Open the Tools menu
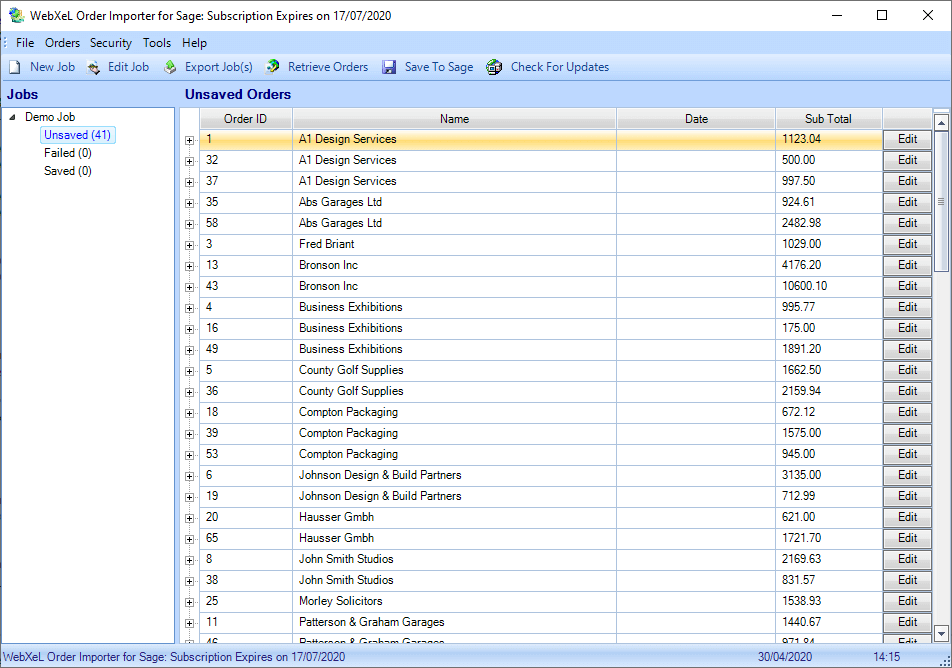This screenshot has width=952, height=668. coord(157,43)
